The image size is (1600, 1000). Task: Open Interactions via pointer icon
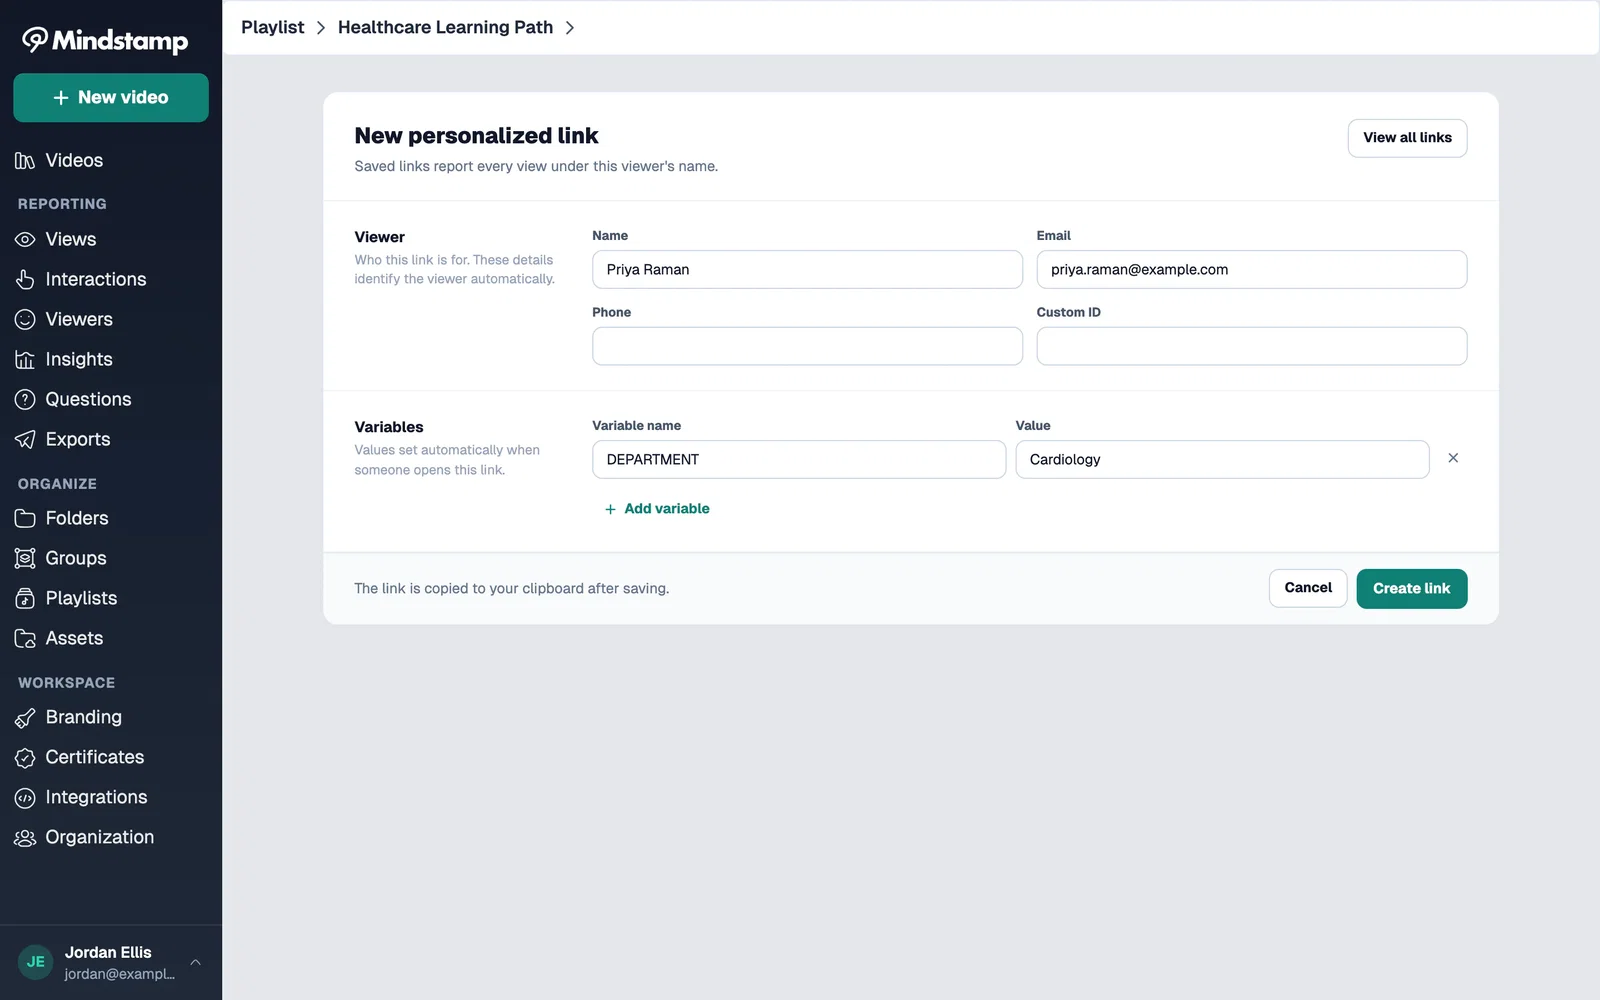click(25, 280)
